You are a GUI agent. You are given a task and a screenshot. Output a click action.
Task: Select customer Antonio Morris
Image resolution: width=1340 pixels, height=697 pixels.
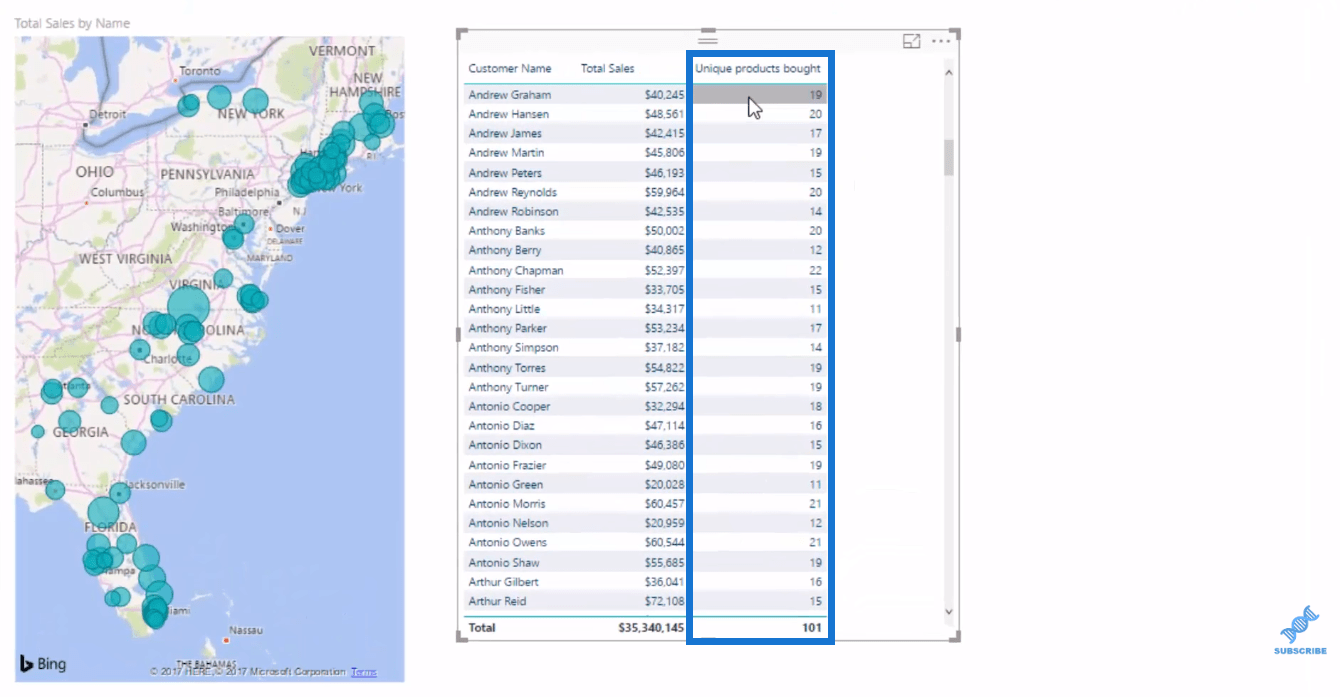507,504
